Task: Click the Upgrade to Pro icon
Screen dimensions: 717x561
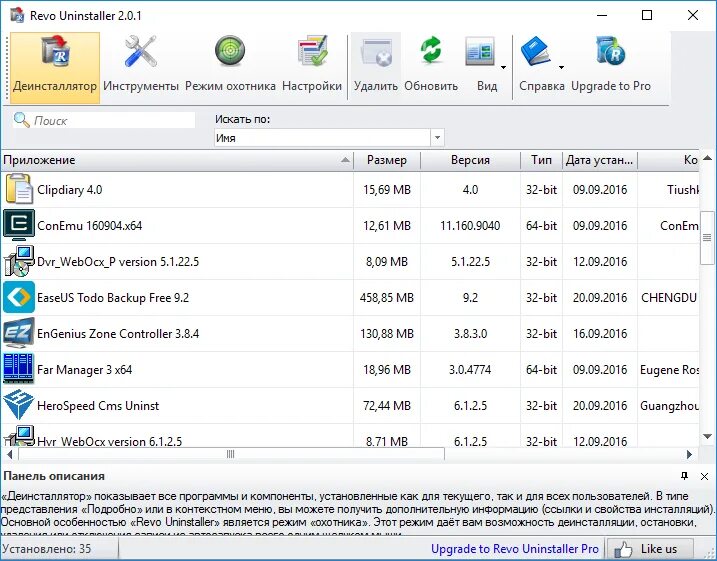Action: 610,51
